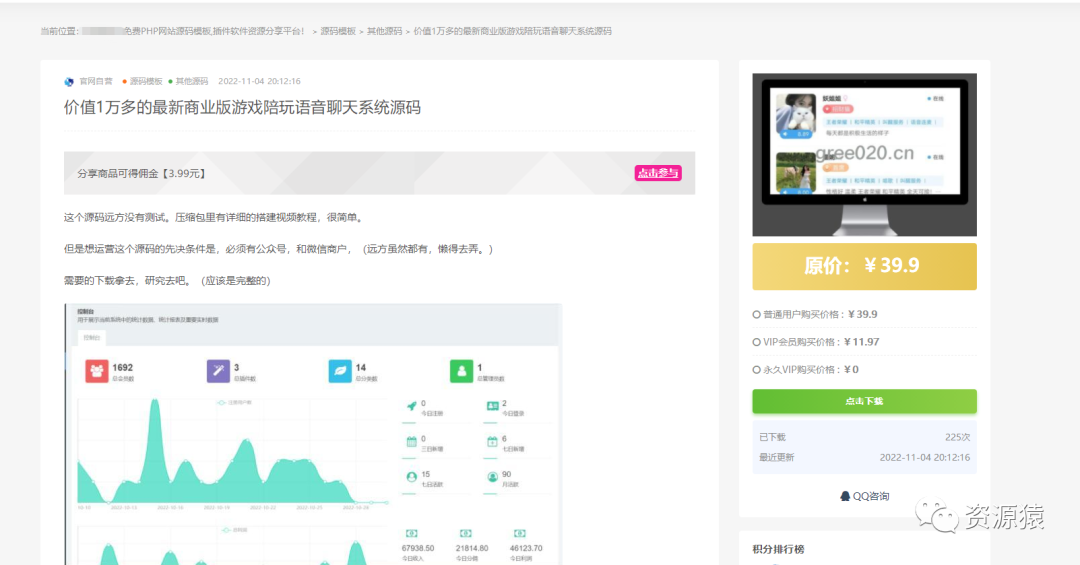Click the 官网自营 author avatar icon
Image resolution: width=1080 pixels, height=565 pixels.
coord(69,81)
